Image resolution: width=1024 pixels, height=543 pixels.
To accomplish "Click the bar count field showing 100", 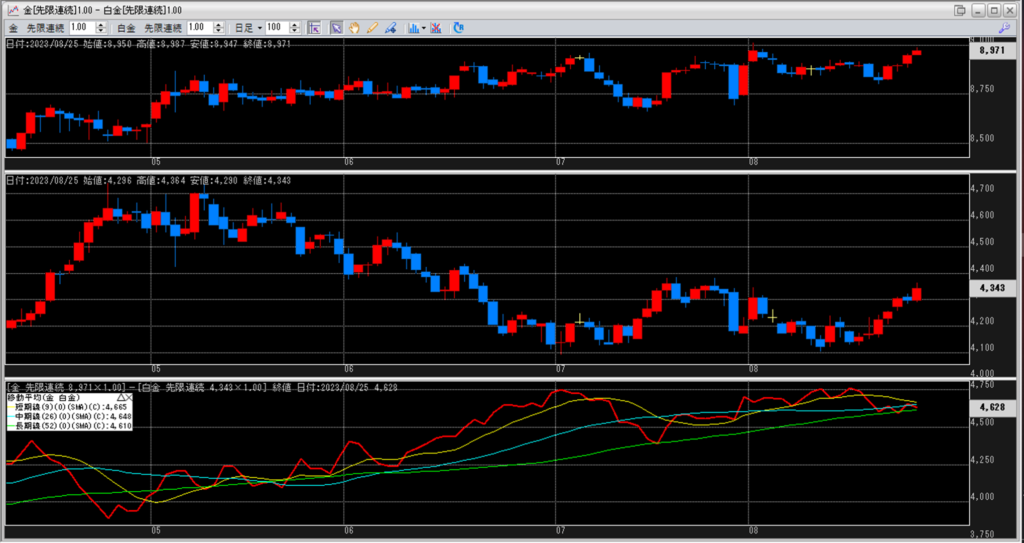I will (x=277, y=27).
